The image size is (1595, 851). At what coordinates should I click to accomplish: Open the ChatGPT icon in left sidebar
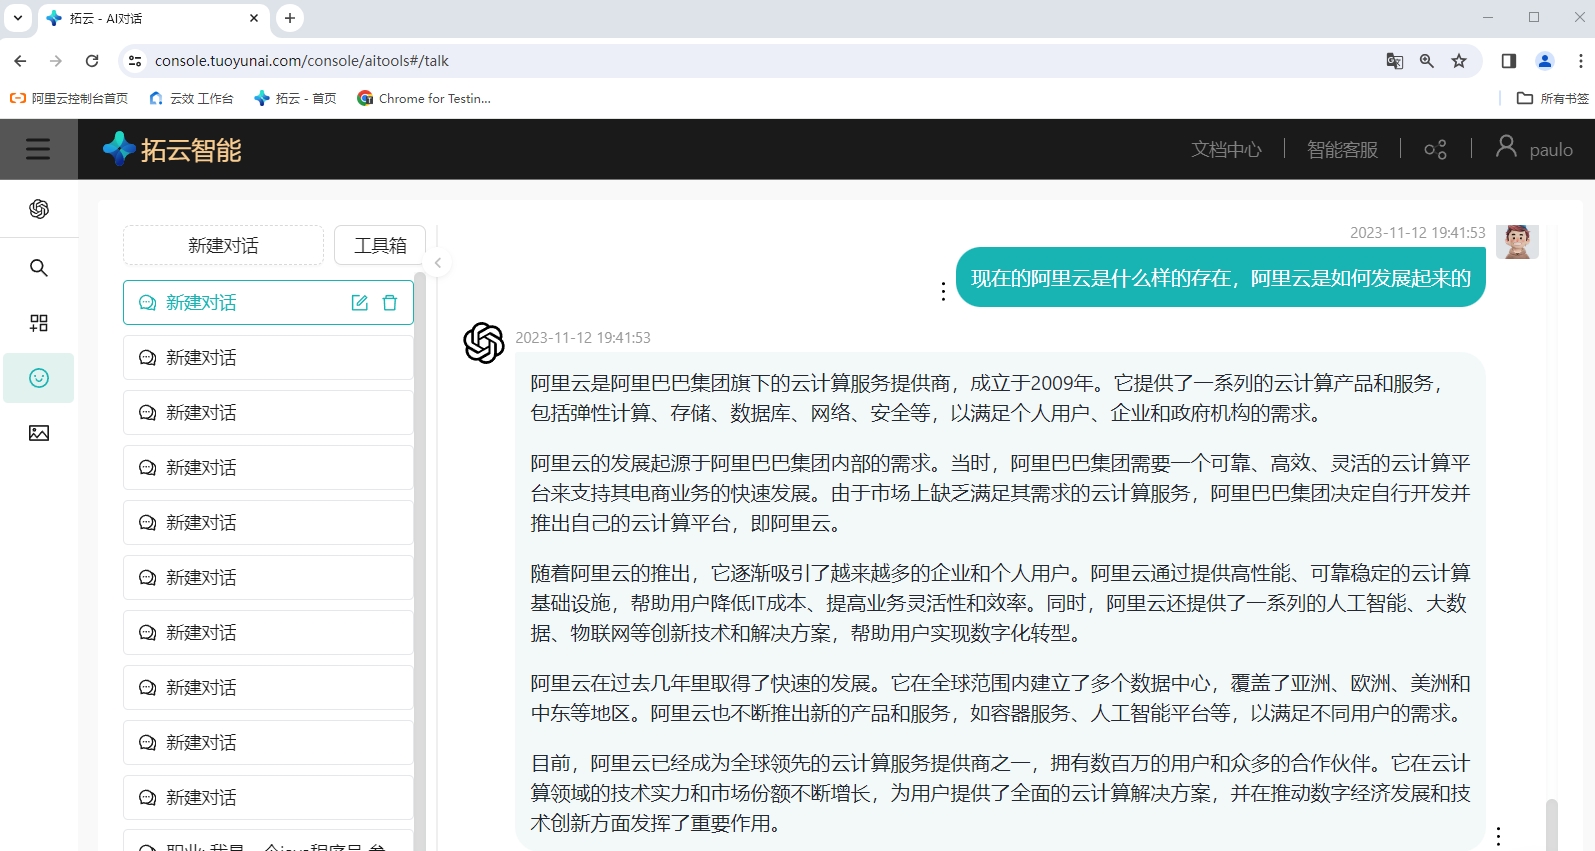39,209
